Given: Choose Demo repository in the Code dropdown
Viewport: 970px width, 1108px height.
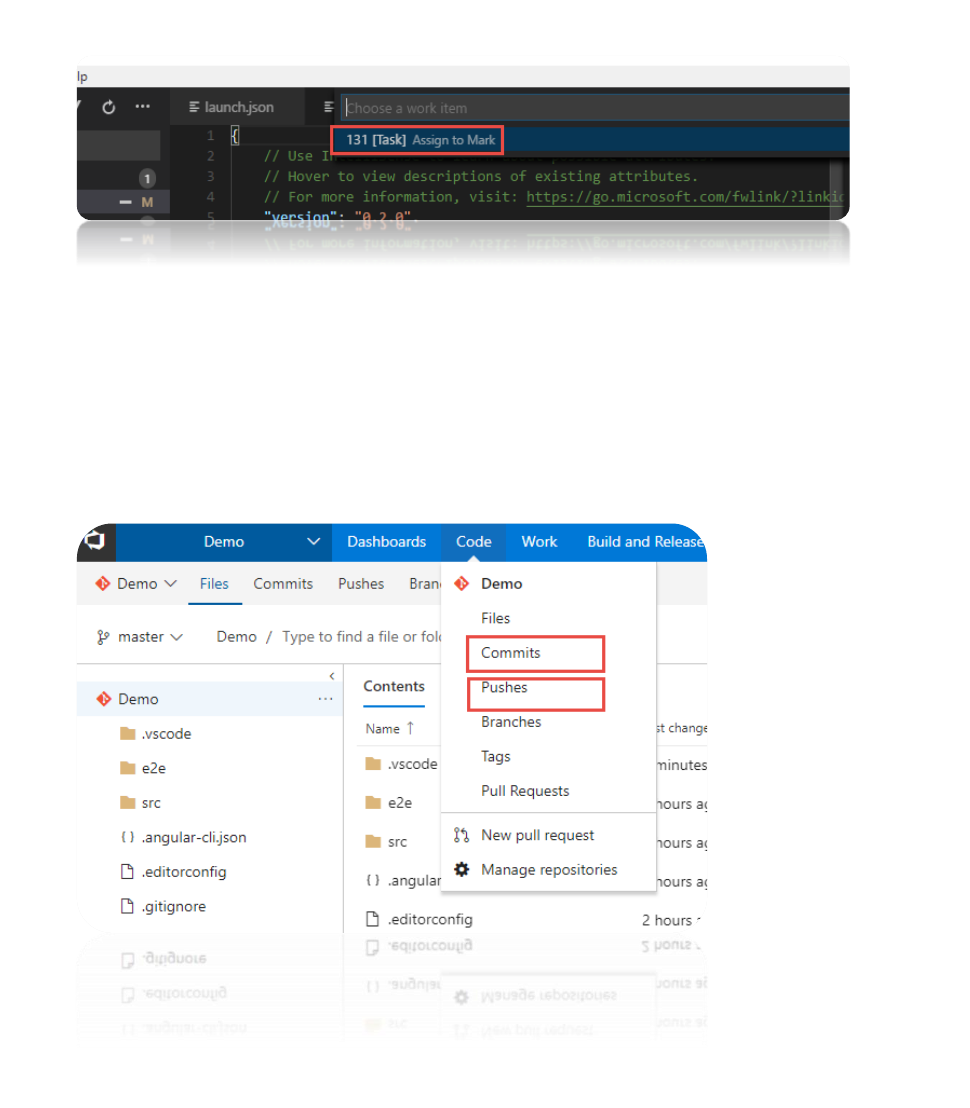Looking at the screenshot, I should point(502,584).
